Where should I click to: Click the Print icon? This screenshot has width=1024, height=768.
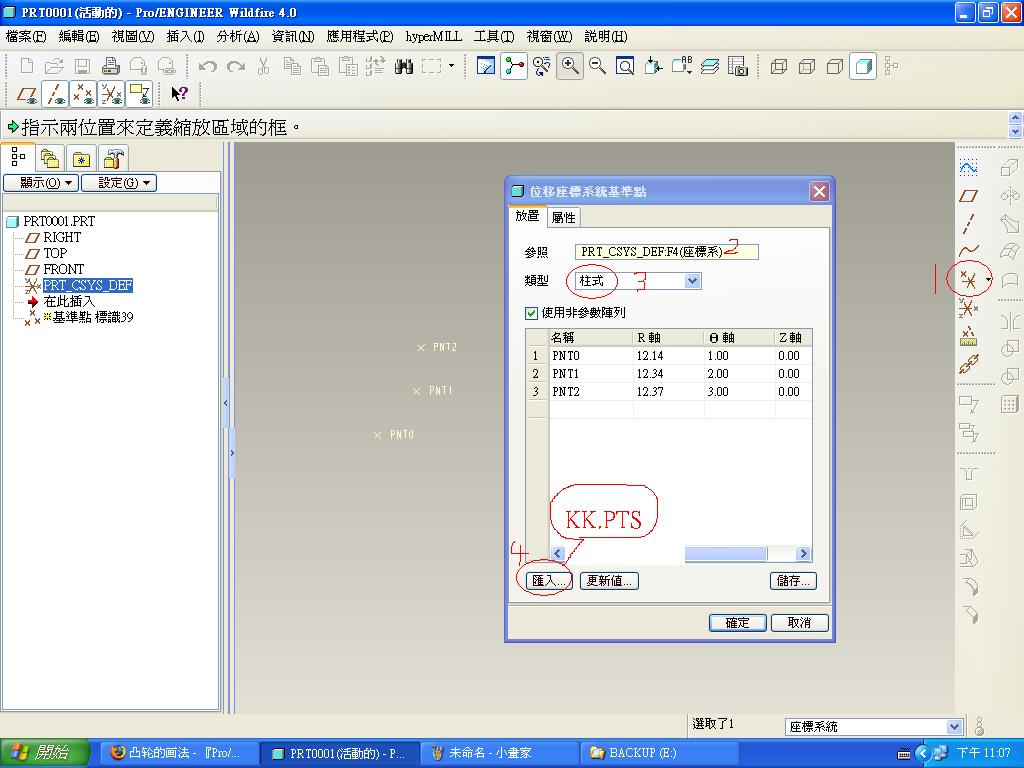click(110, 66)
